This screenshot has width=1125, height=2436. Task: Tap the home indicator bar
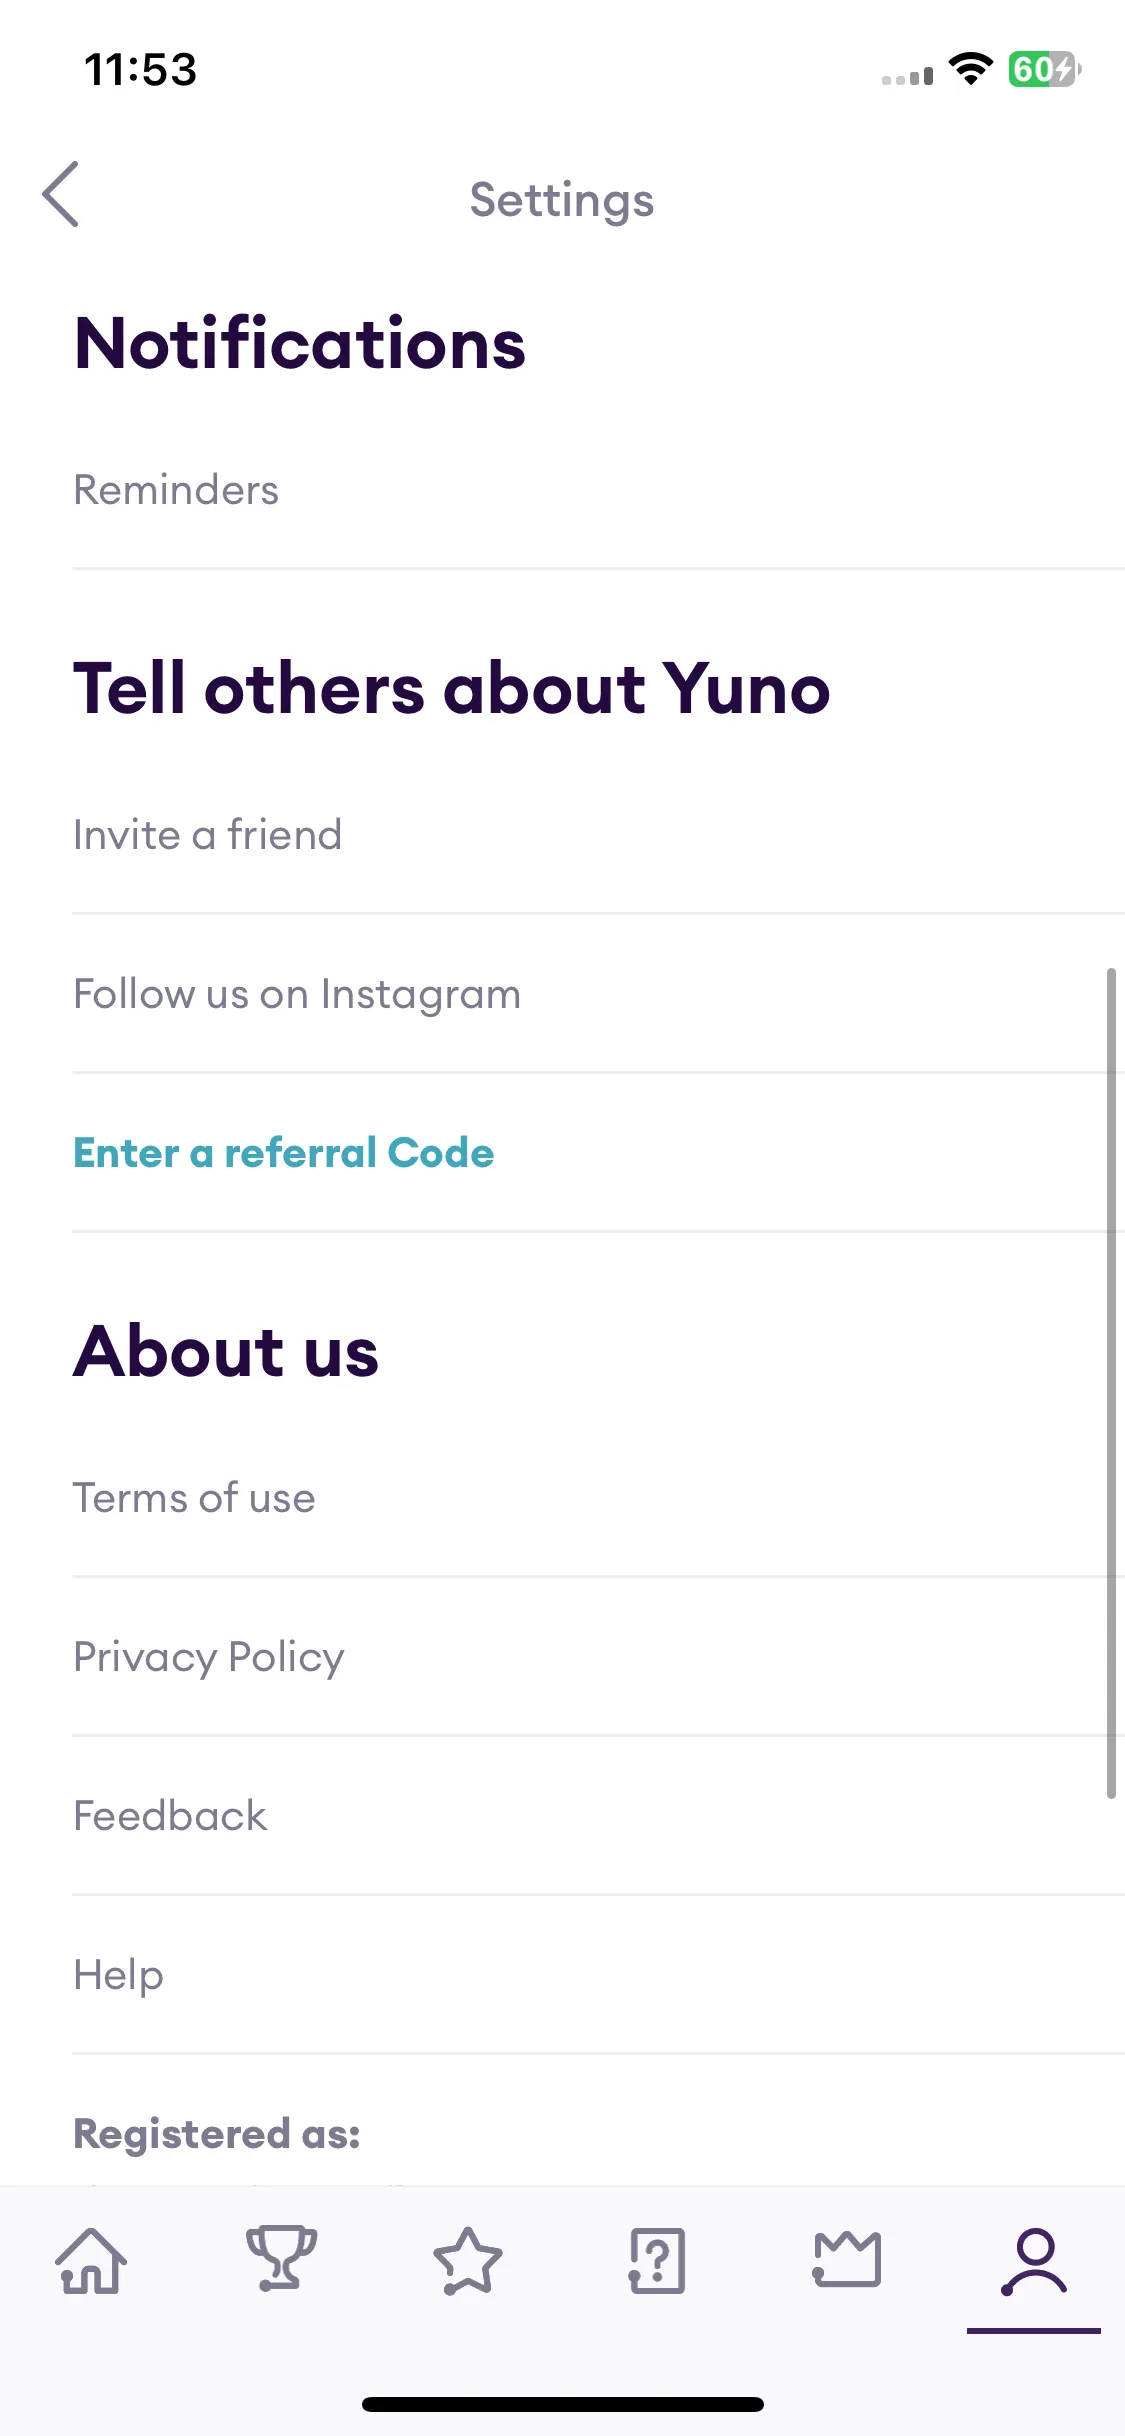[563, 2404]
